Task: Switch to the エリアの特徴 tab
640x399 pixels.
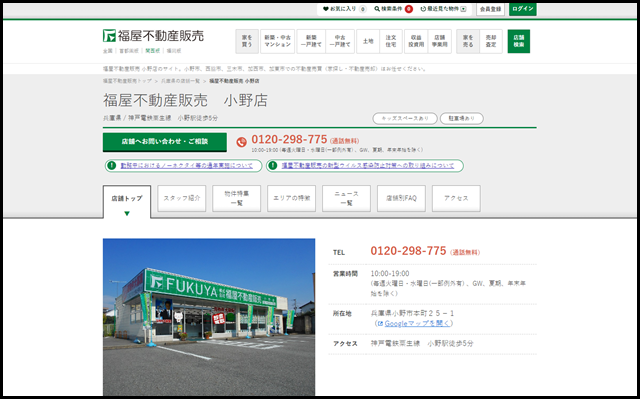Action: [x=291, y=198]
